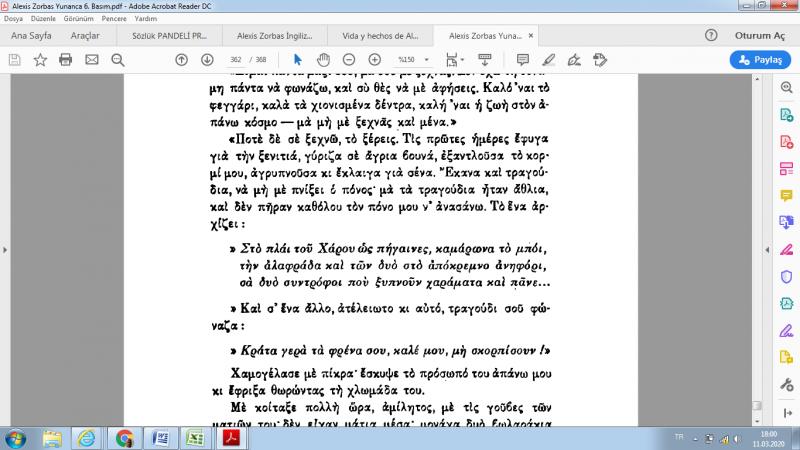800x450 pixels.
Task: Open search tool in right panel
Action: click(786, 87)
